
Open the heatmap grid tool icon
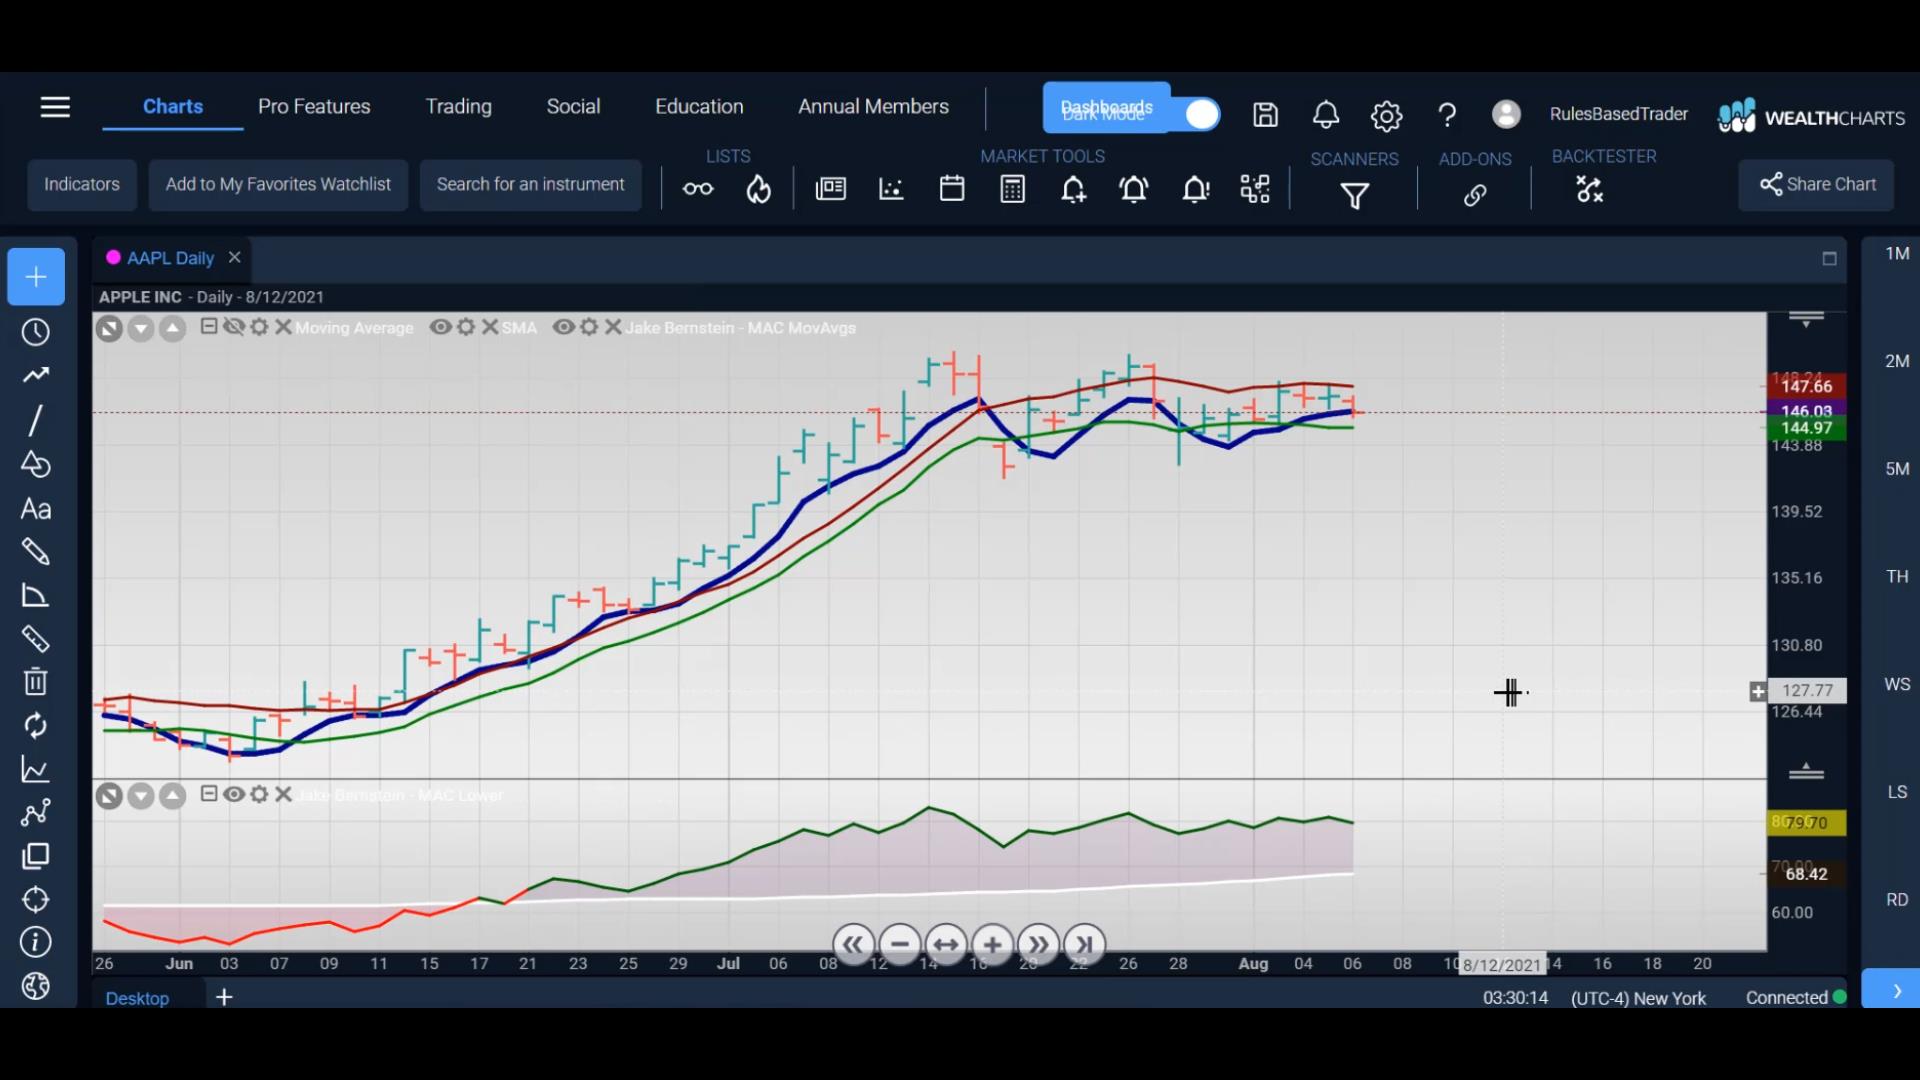click(x=1255, y=189)
